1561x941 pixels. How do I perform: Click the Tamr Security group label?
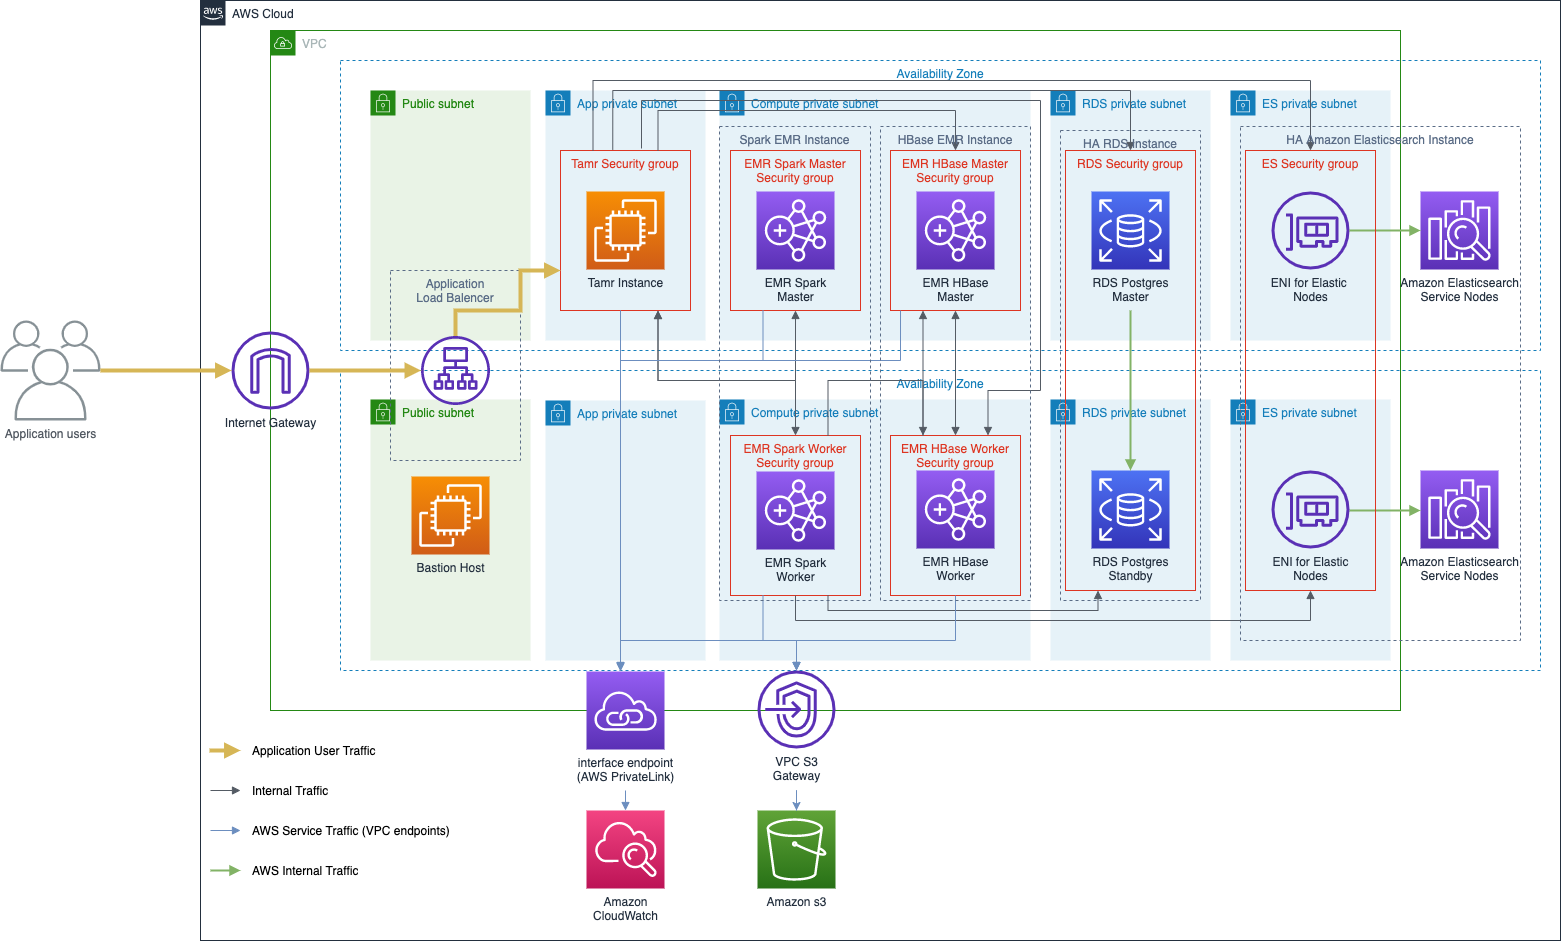coord(625,164)
